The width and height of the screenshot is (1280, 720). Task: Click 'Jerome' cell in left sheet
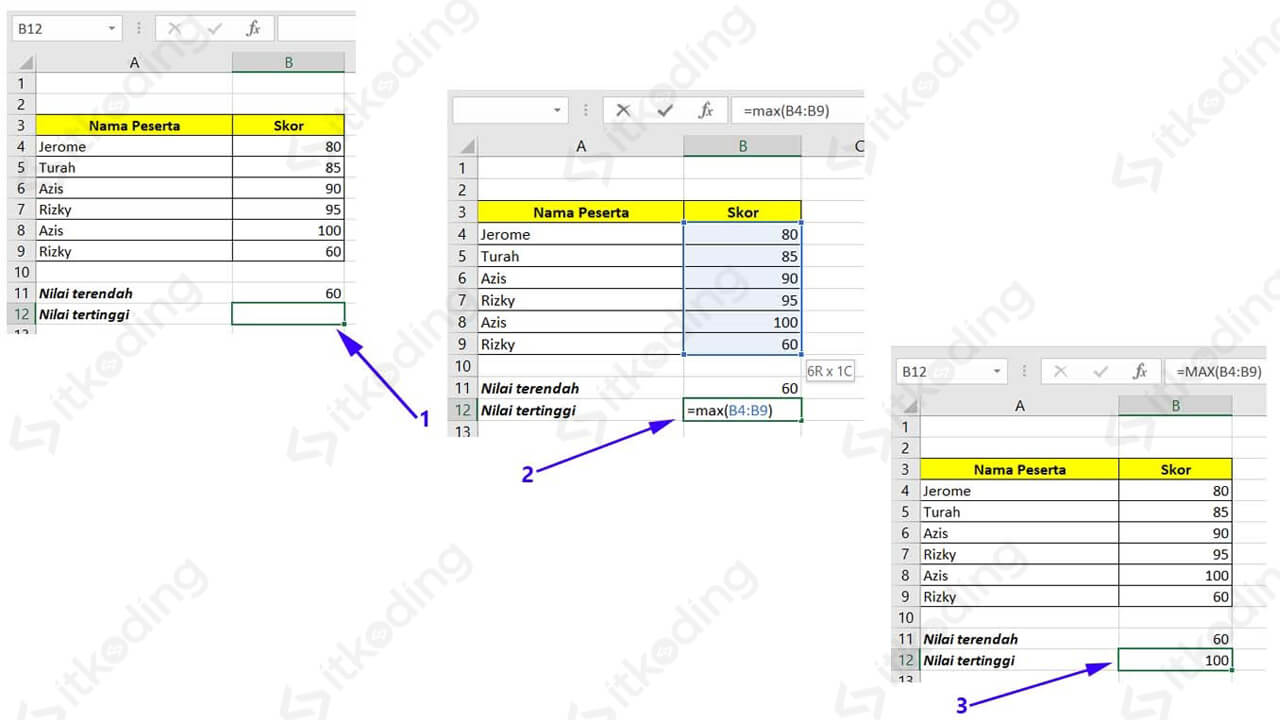[x=134, y=147]
